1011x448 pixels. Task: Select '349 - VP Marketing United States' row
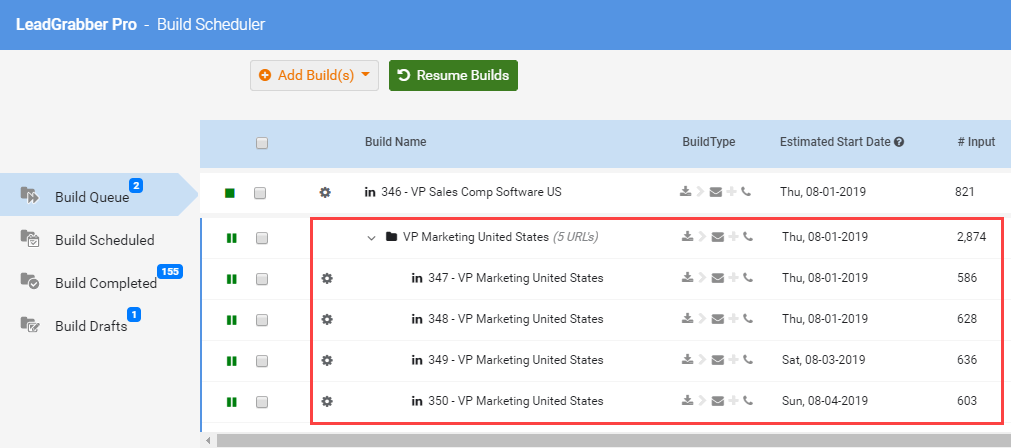pyautogui.click(x=516, y=360)
